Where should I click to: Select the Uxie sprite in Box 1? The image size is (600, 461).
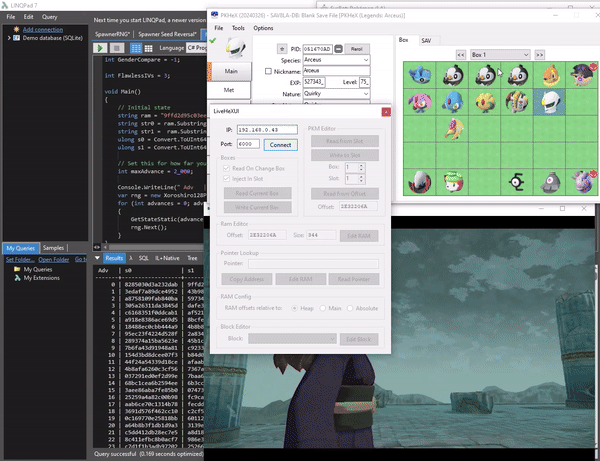tap(485, 103)
